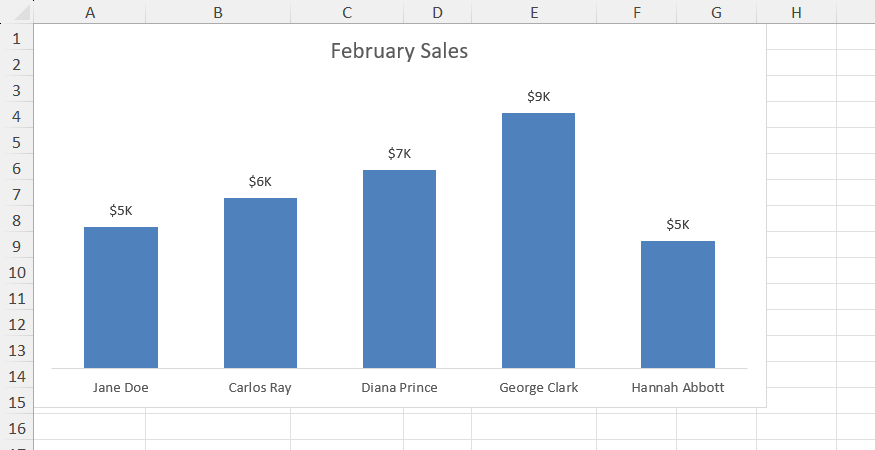Select the Carlos Ray bar
This screenshot has height=450, width=875.
(x=260, y=283)
